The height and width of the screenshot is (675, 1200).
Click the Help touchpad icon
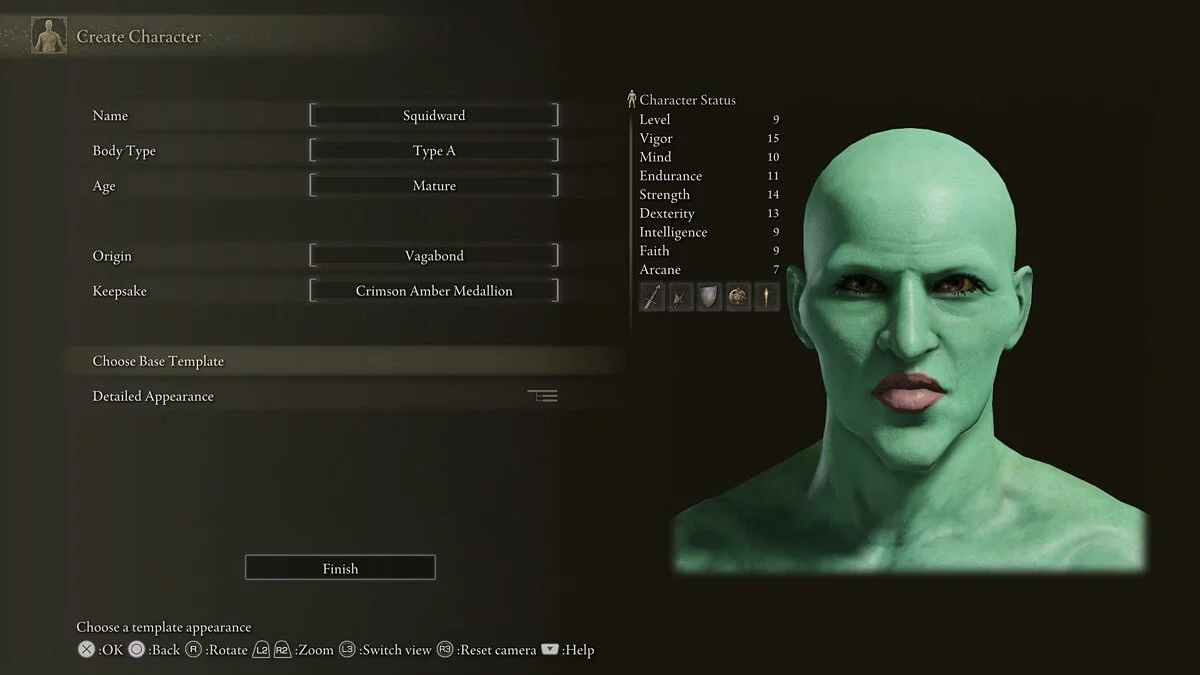pyautogui.click(x=549, y=650)
